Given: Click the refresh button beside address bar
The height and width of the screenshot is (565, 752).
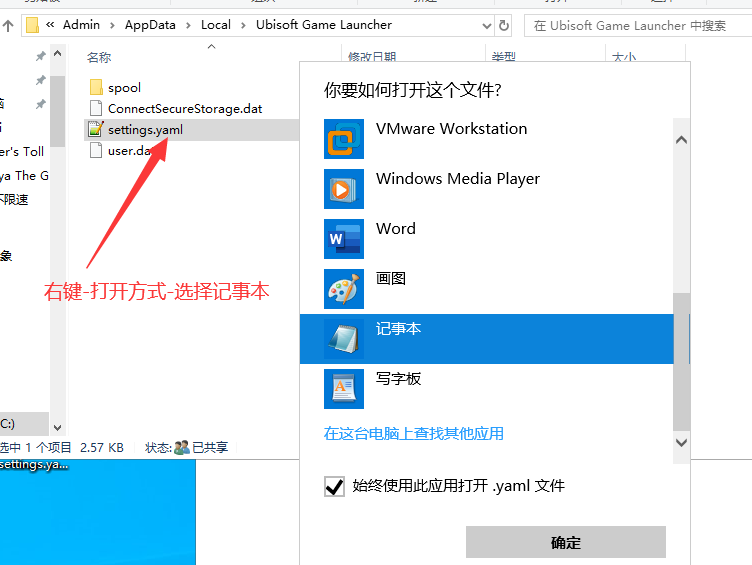Looking at the screenshot, I should point(504,25).
